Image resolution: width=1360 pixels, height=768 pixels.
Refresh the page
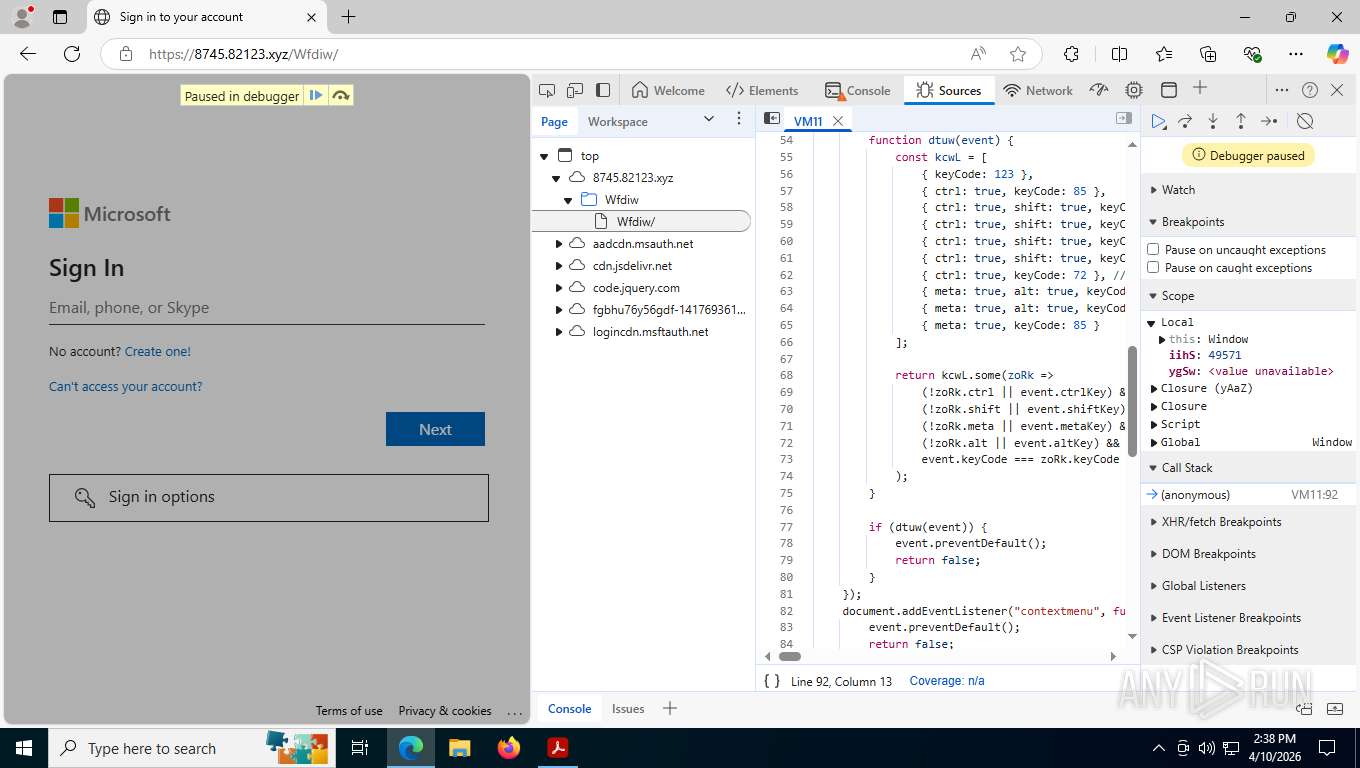coord(71,54)
